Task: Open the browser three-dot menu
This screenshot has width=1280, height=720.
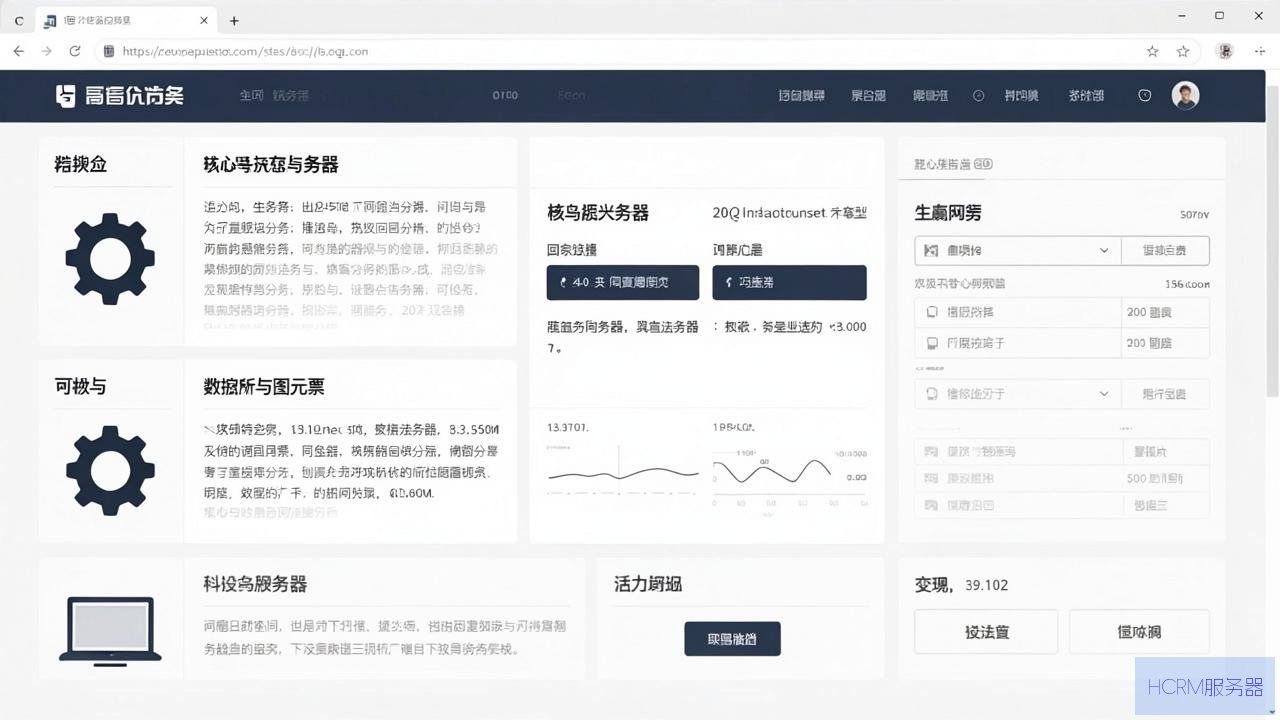Action: [x=1258, y=51]
